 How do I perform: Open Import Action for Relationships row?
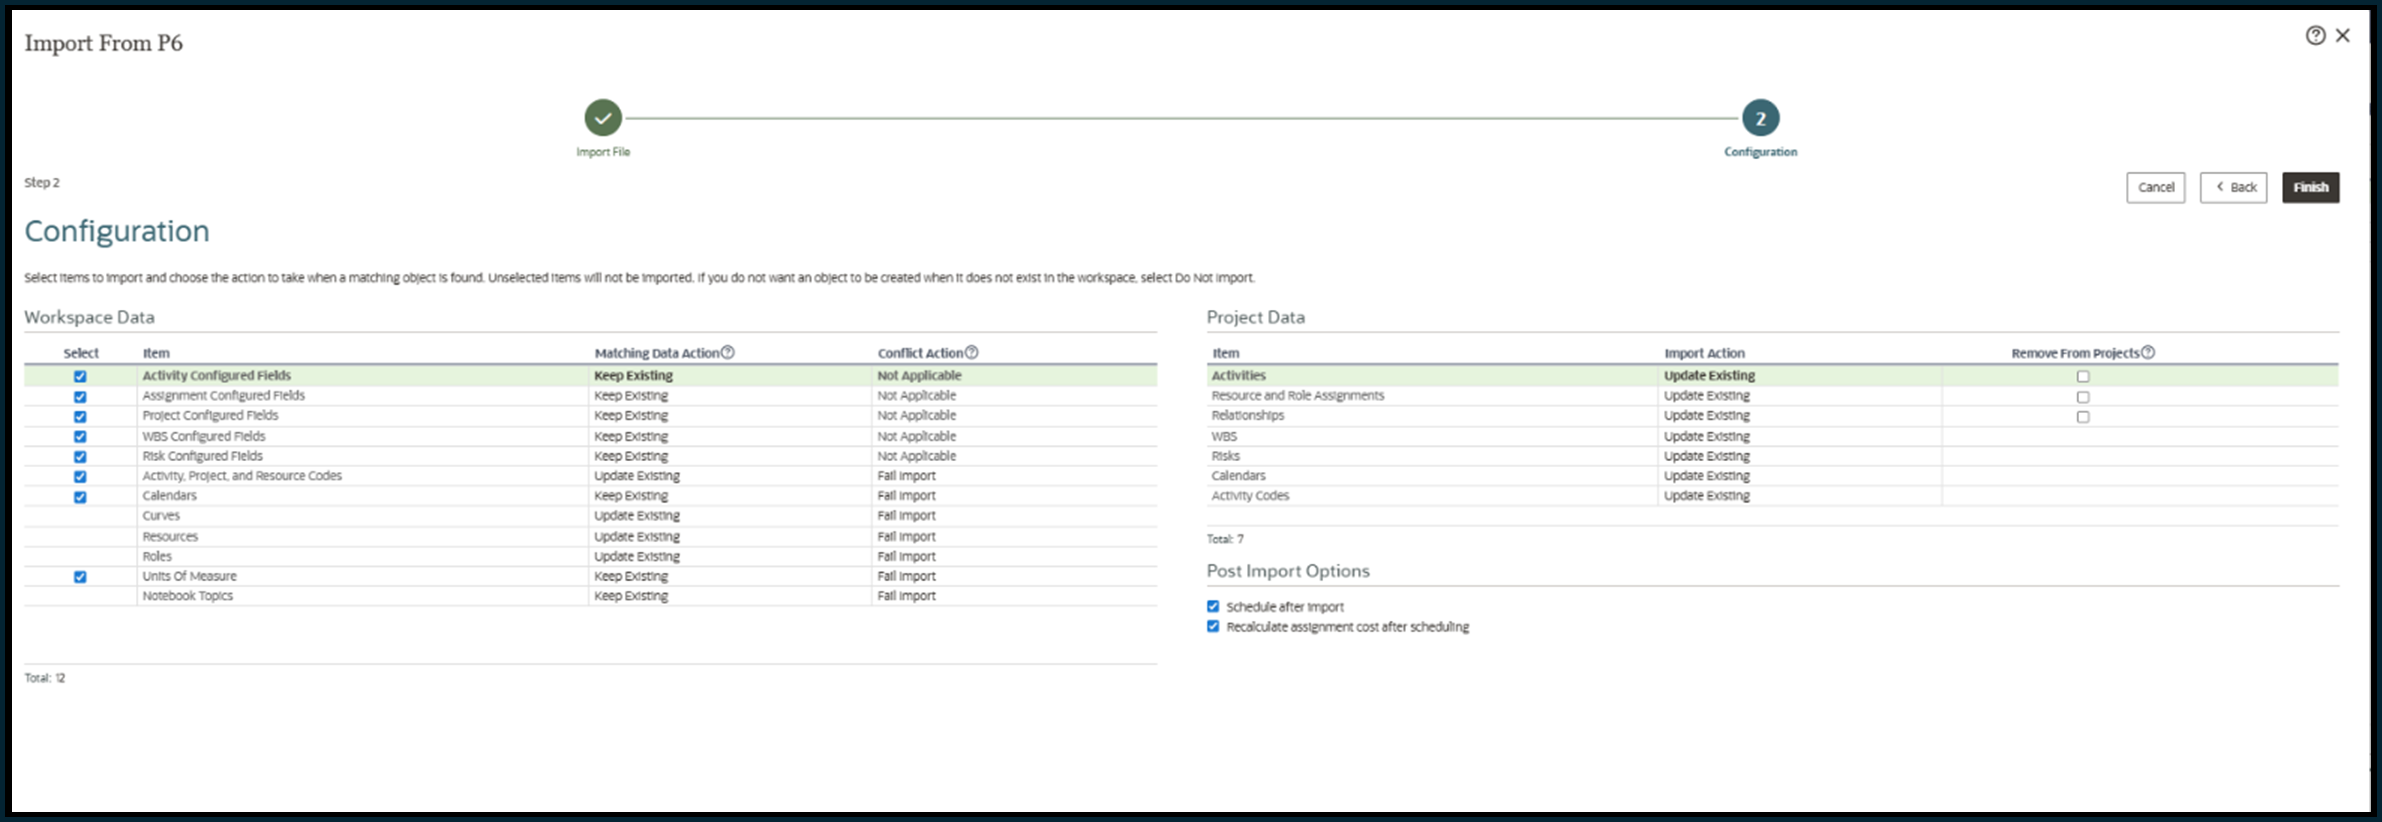tap(1800, 416)
